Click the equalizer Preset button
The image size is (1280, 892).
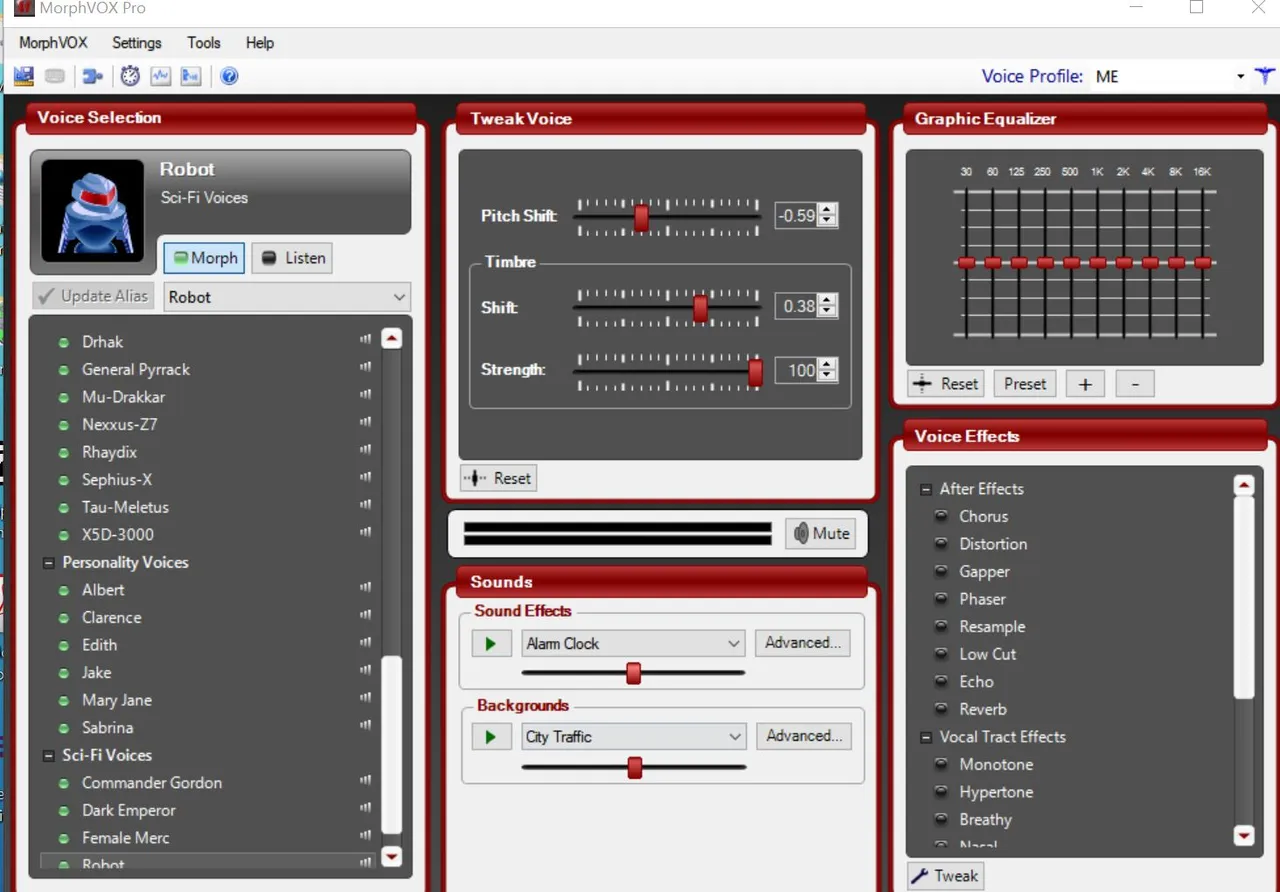point(1025,384)
